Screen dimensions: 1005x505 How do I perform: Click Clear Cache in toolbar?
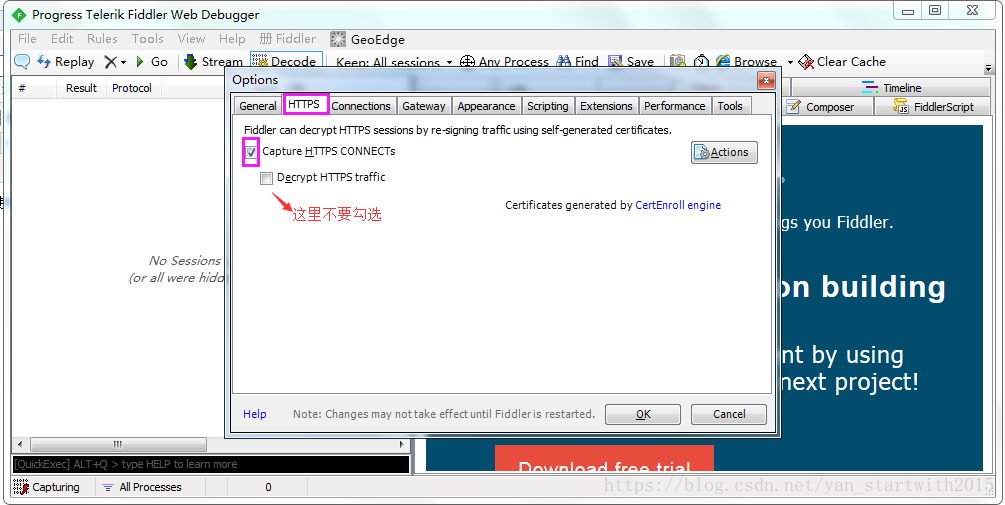(842, 62)
